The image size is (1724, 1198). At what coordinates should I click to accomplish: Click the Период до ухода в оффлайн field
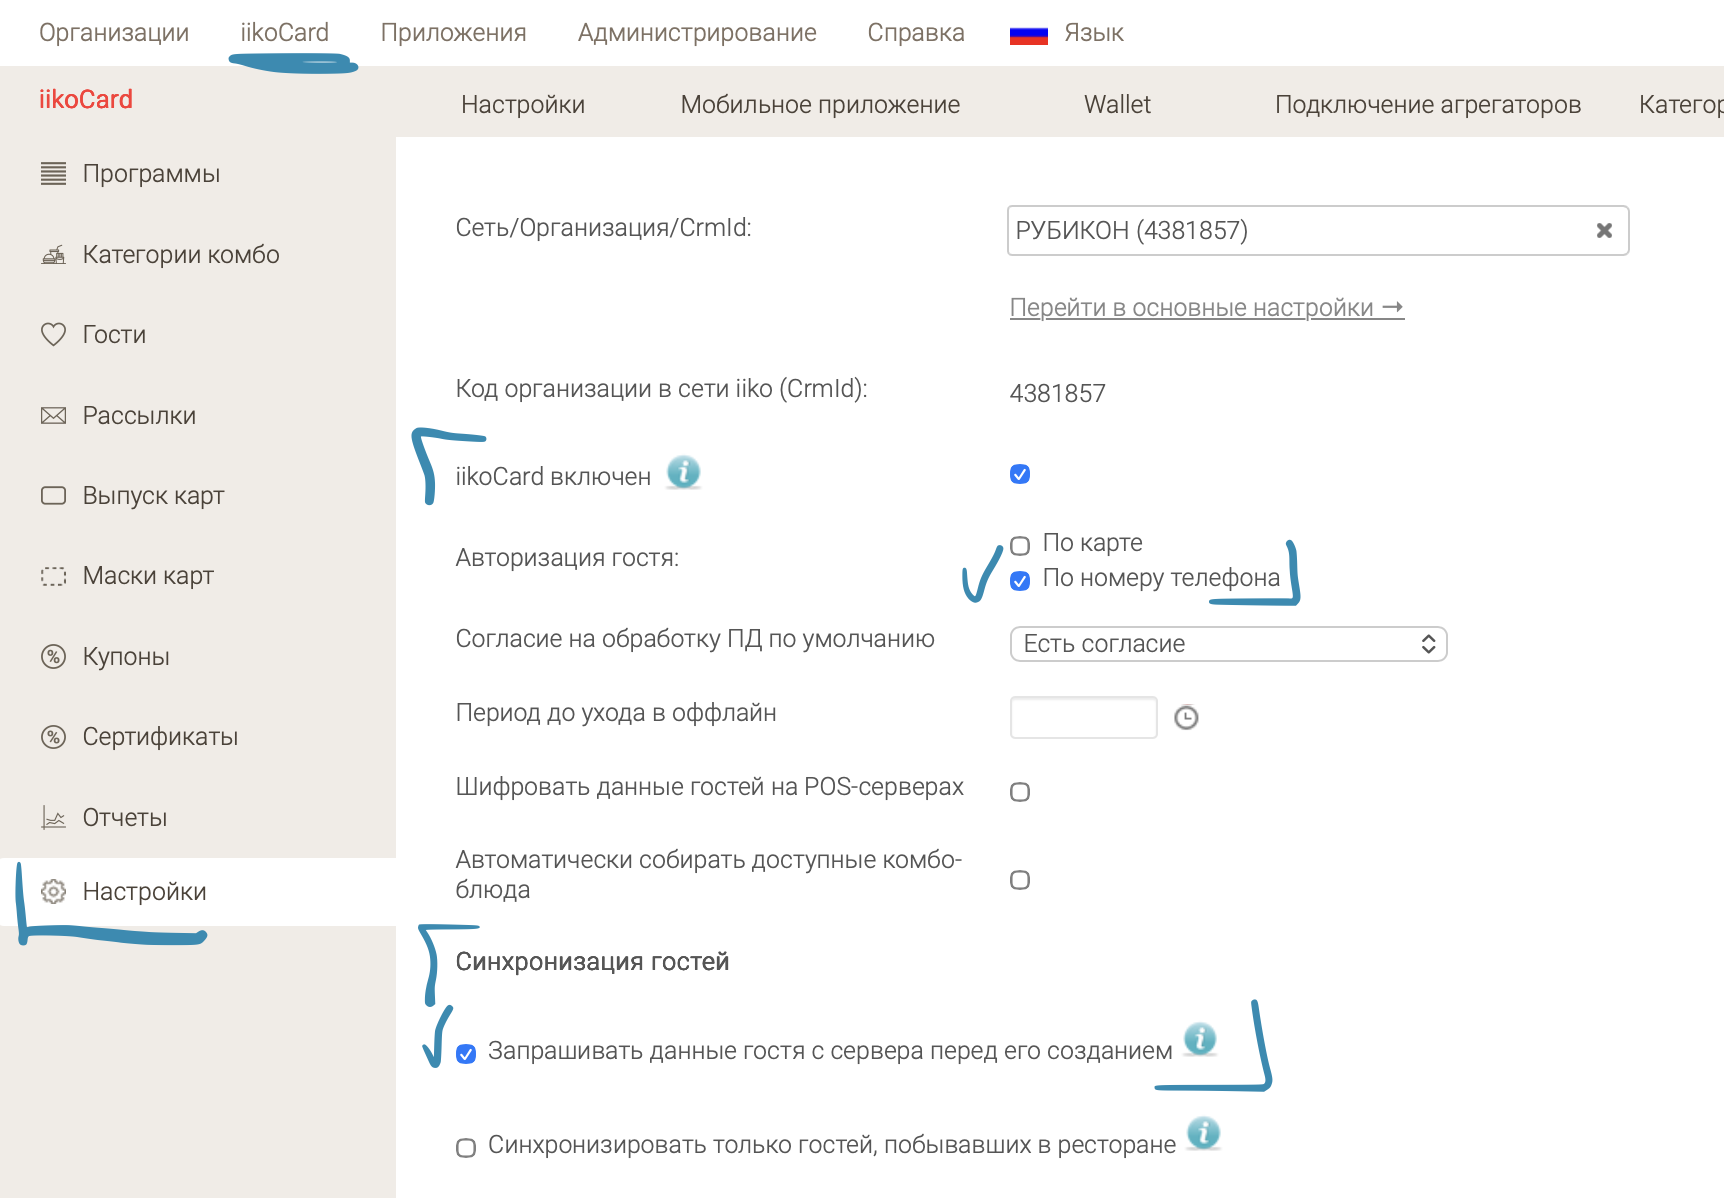tap(1083, 717)
